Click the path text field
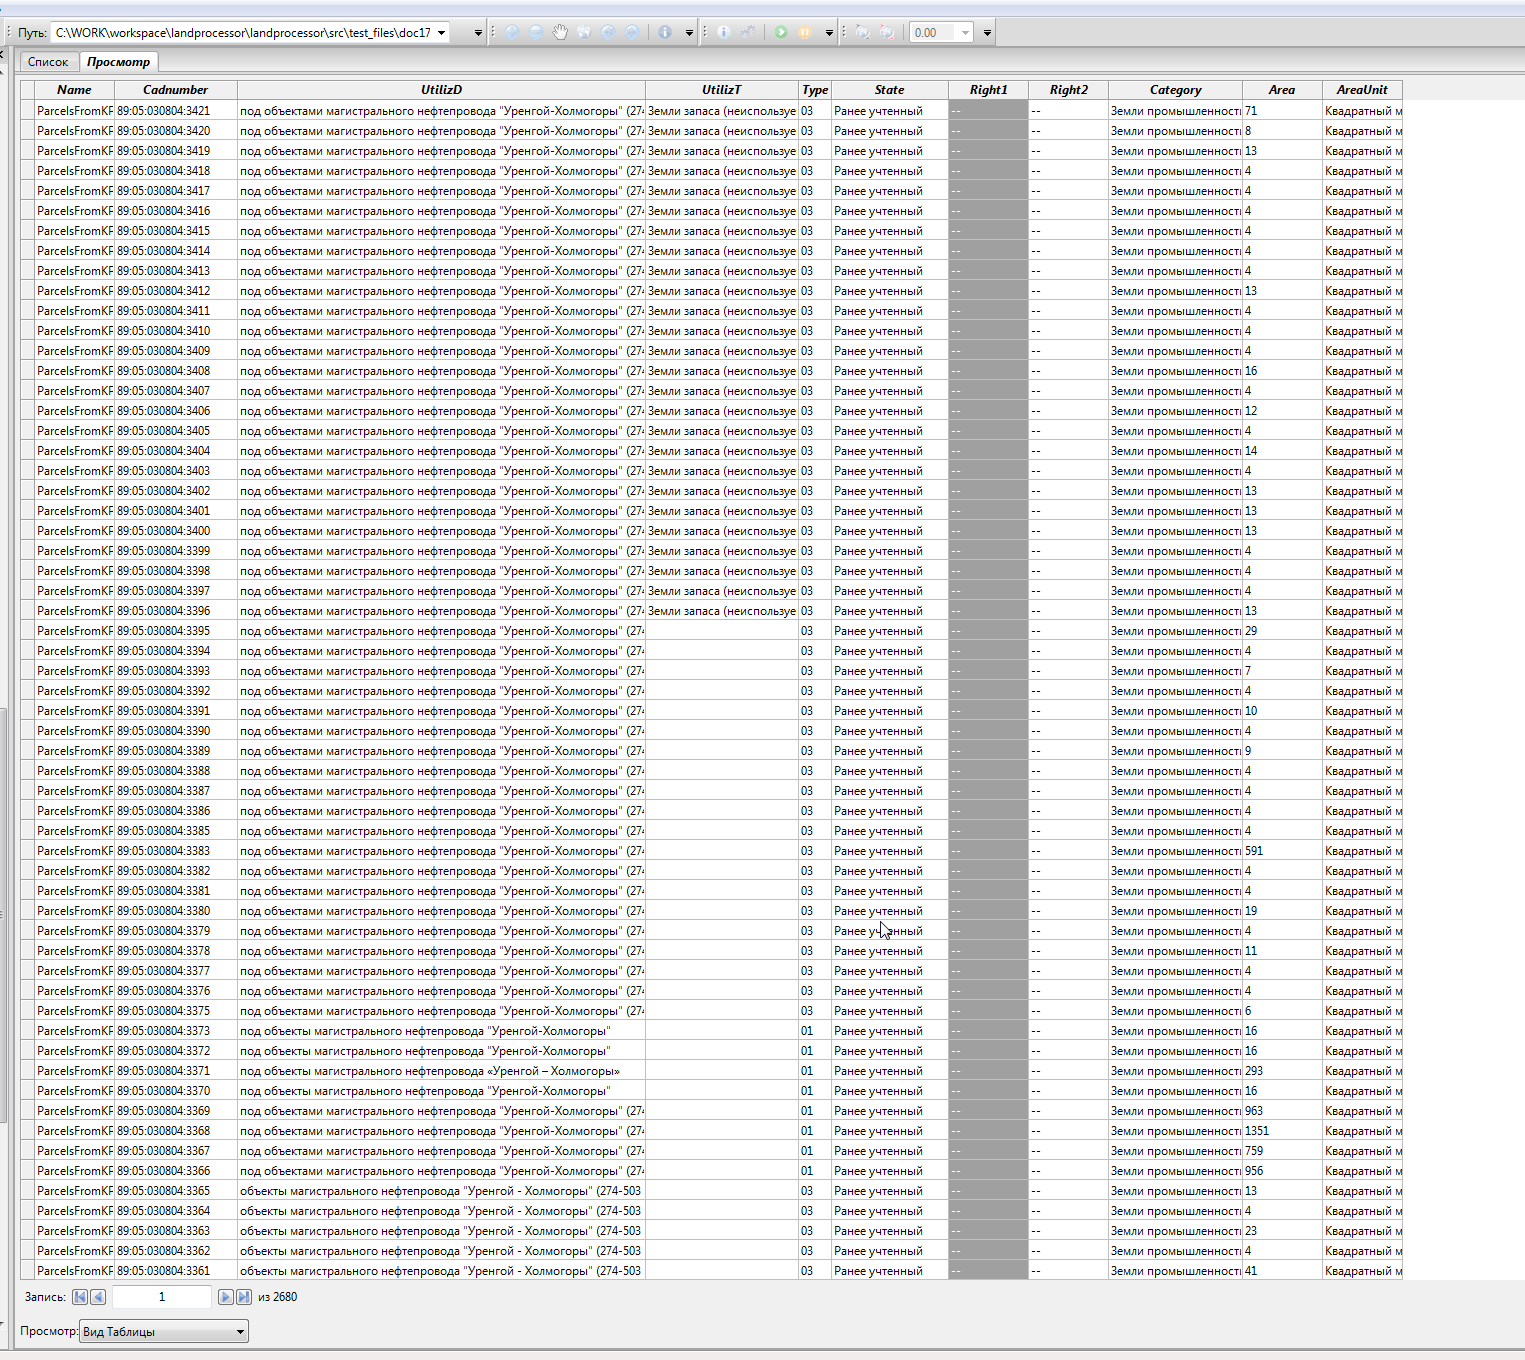The height and width of the screenshot is (1360, 1525). coord(243,33)
